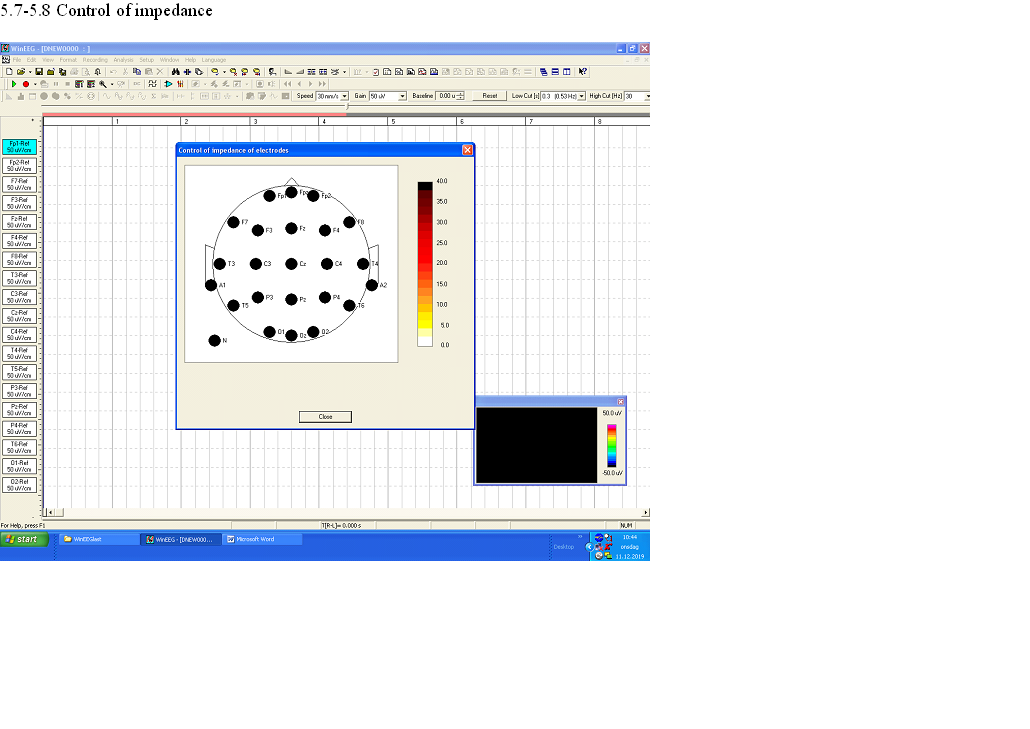
Task: Open WinEEGlast folder from taskbar
Action: point(99,539)
